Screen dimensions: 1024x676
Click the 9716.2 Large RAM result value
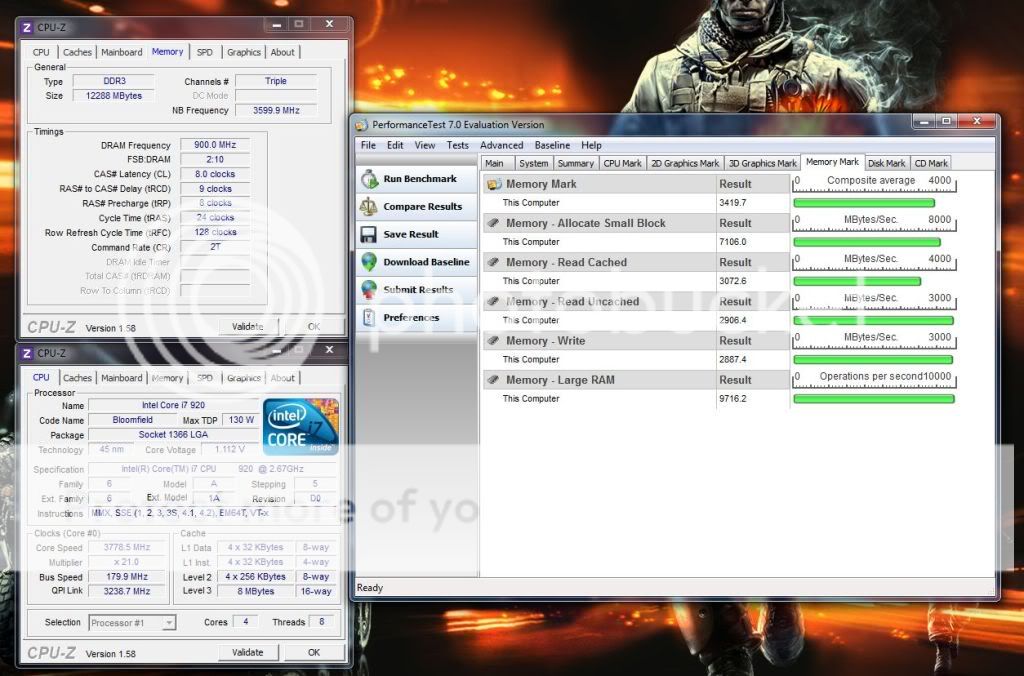pyautogui.click(x=733, y=399)
